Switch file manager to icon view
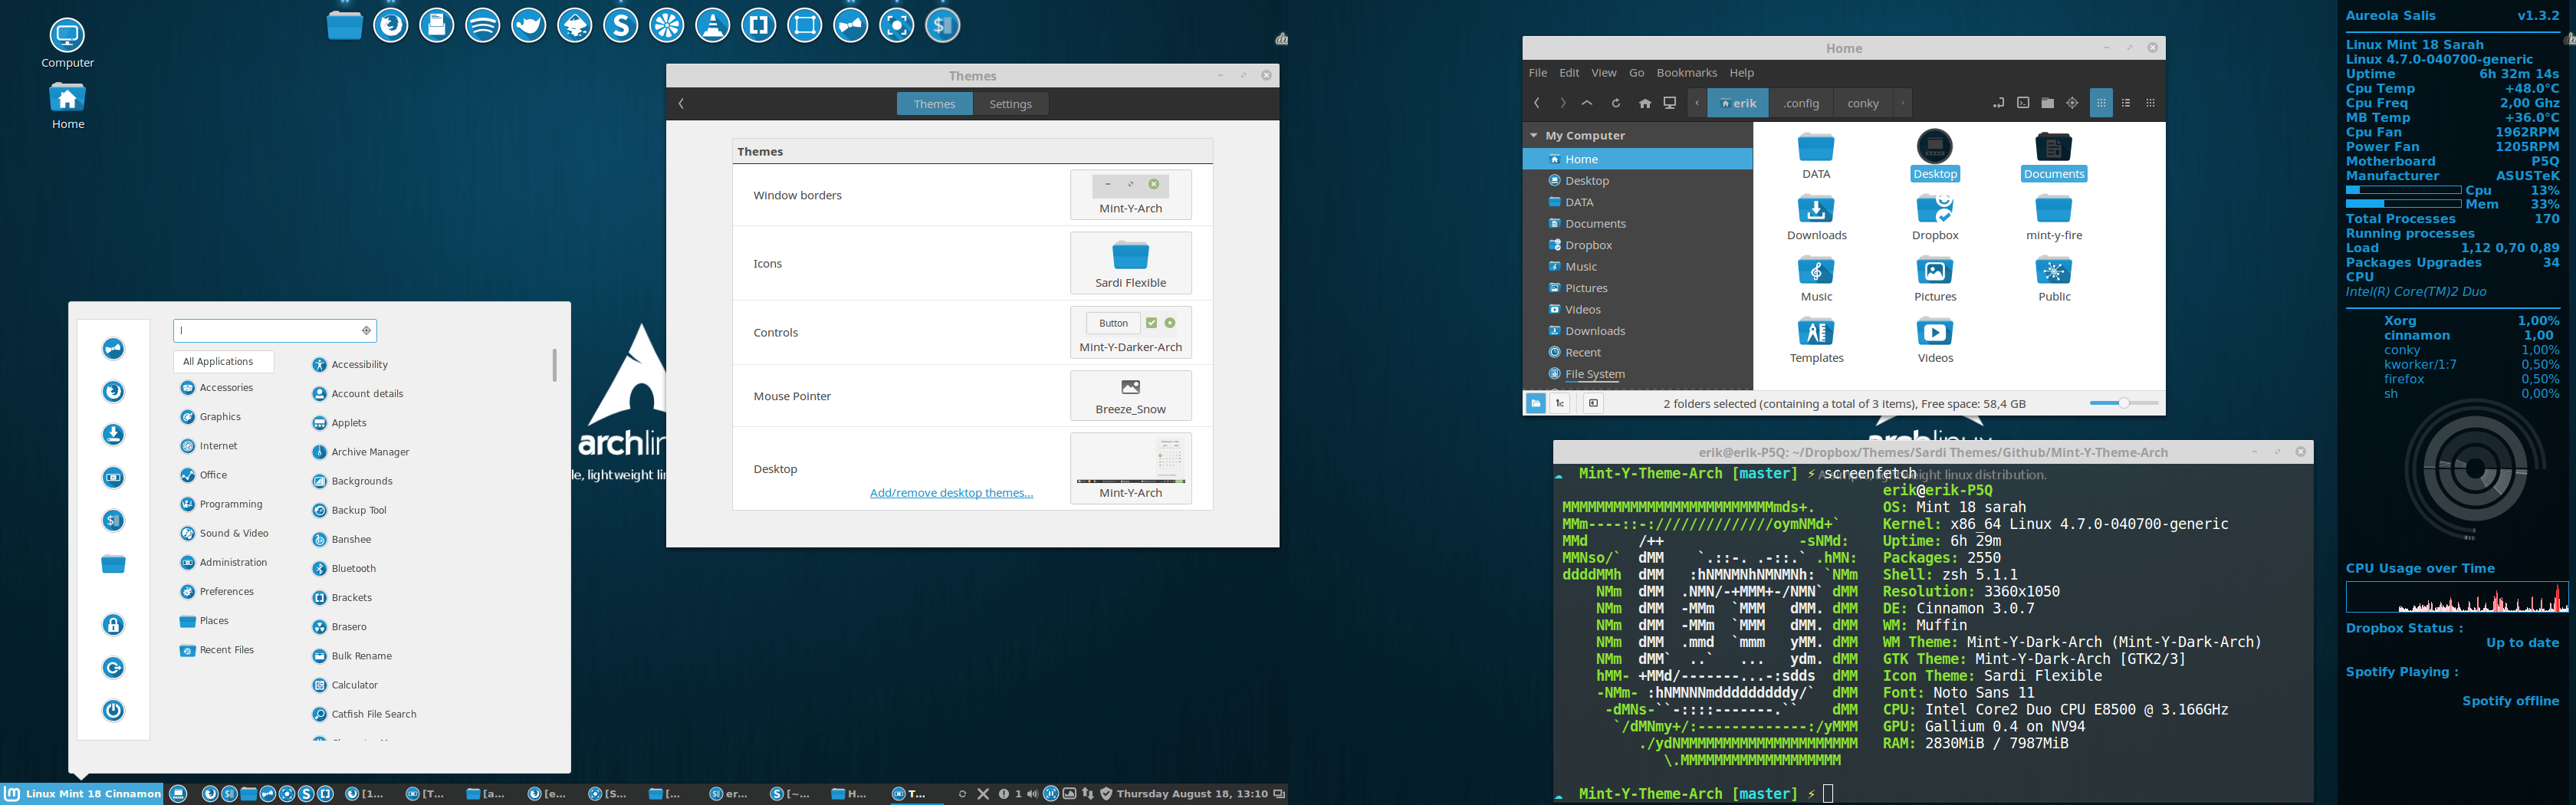 [2101, 103]
